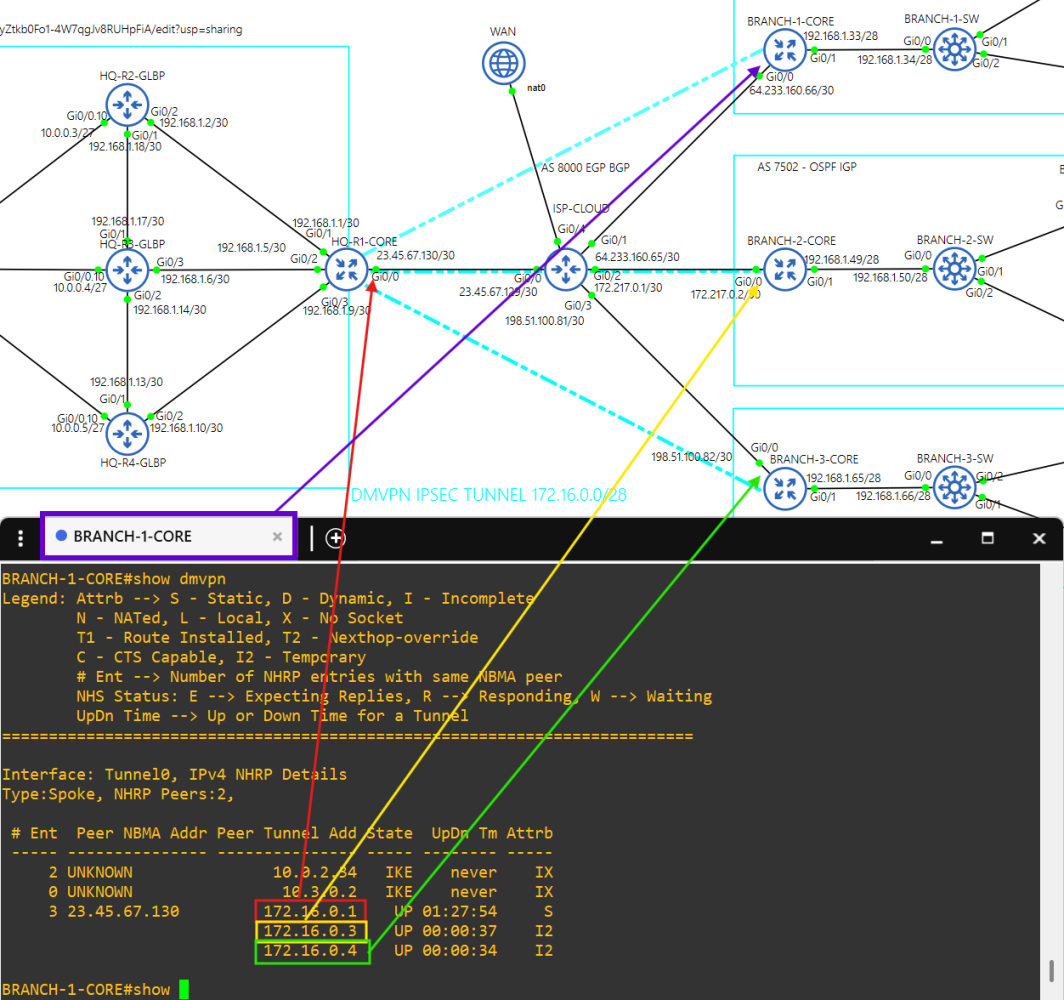The image size is (1064, 1000).
Task: Click the terminal command prompt cursor
Action: pos(183,989)
